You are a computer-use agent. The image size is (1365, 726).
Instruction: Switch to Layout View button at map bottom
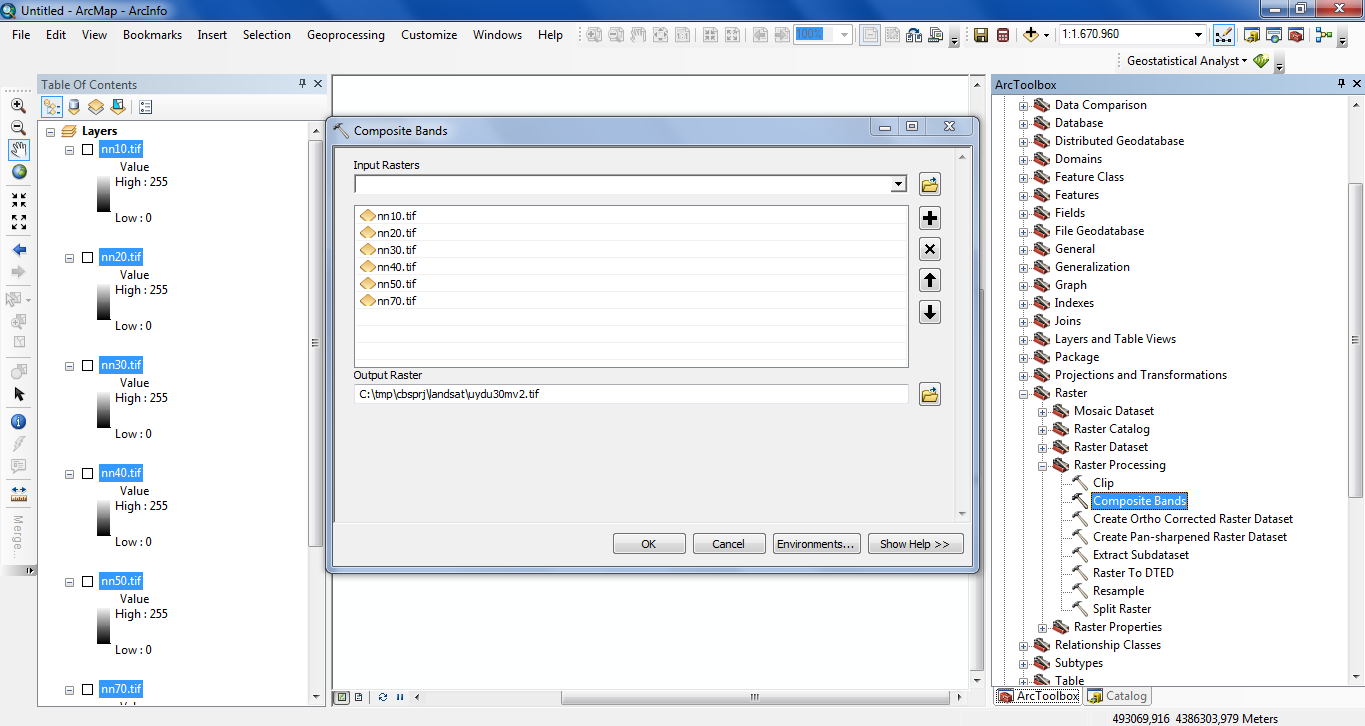(358, 697)
